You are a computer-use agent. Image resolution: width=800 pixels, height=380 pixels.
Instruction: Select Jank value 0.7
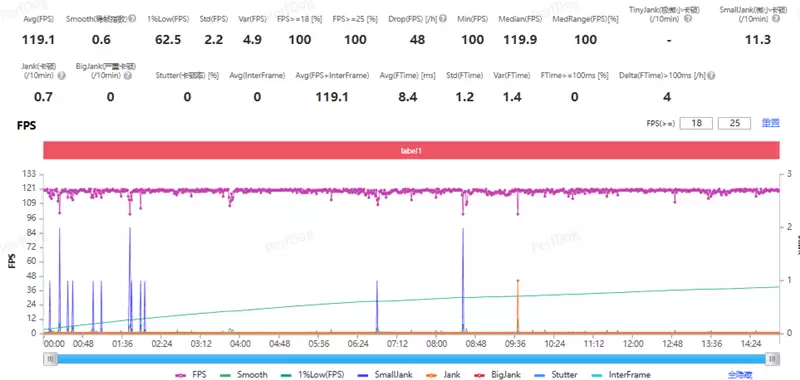click(43, 97)
